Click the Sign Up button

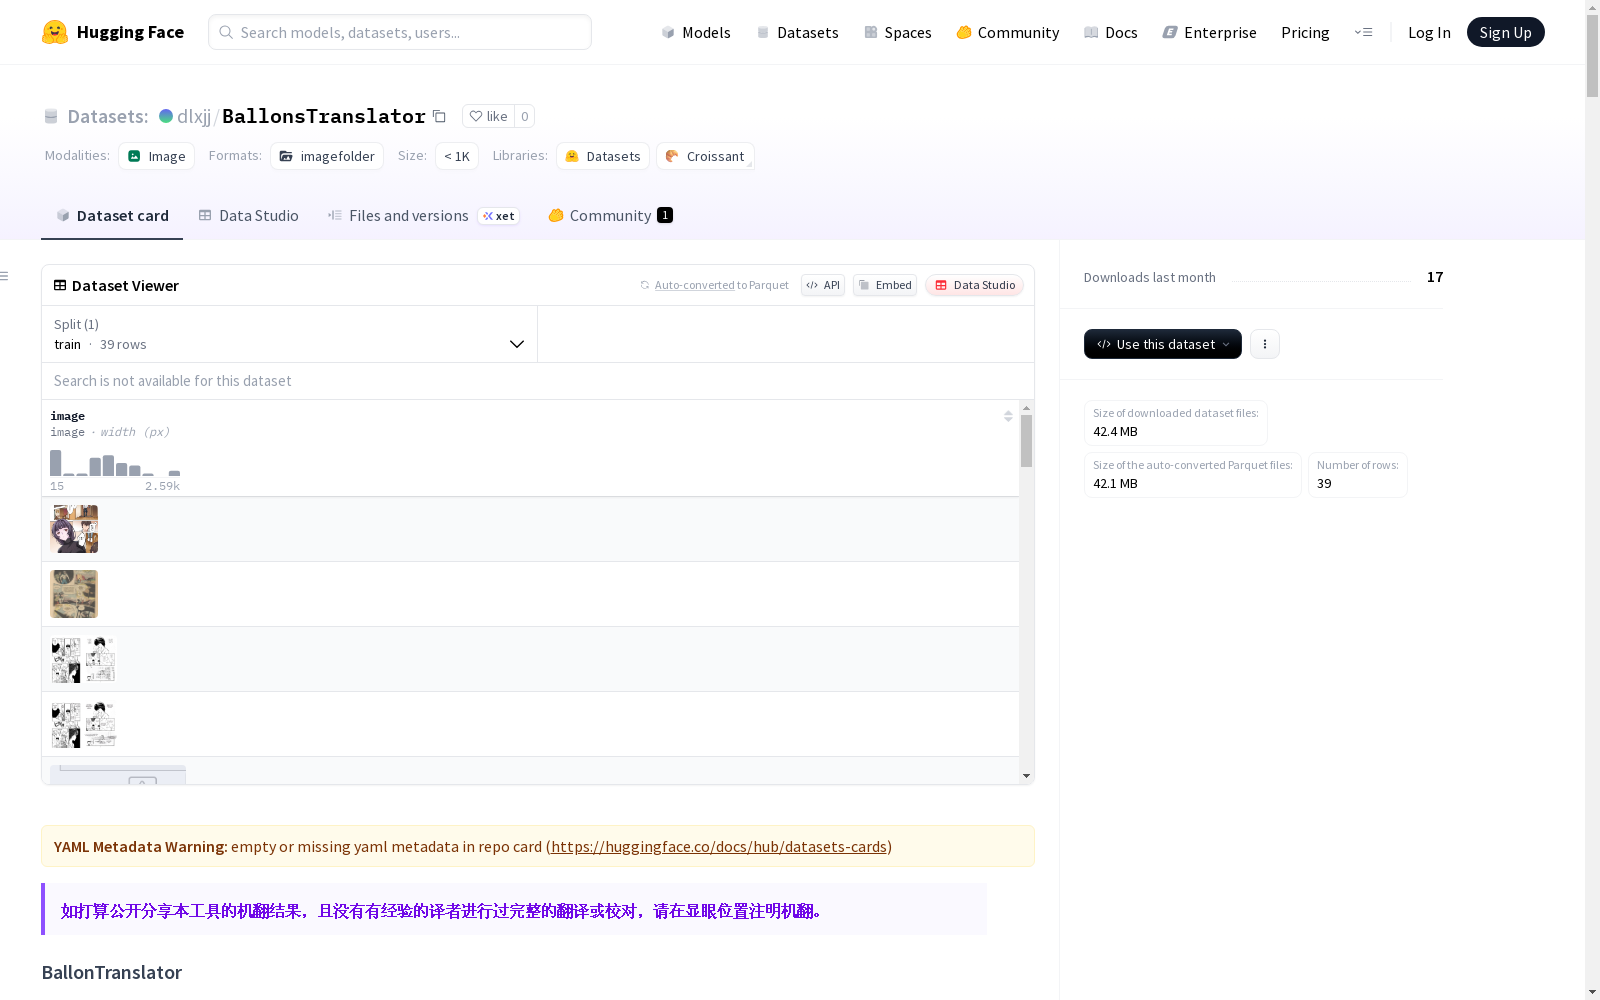coord(1506,32)
